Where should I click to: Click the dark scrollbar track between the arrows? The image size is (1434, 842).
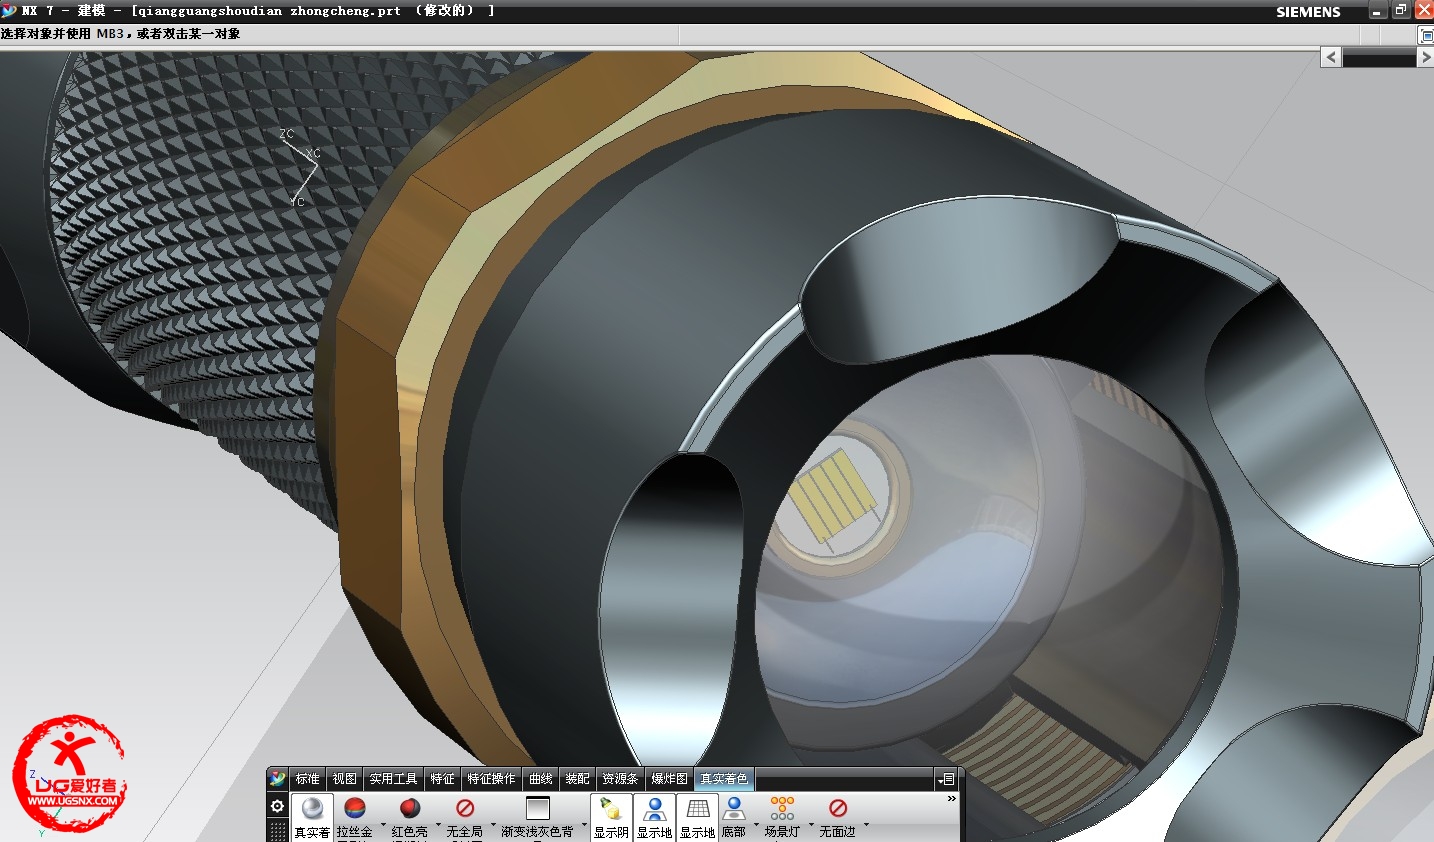[1380, 59]
